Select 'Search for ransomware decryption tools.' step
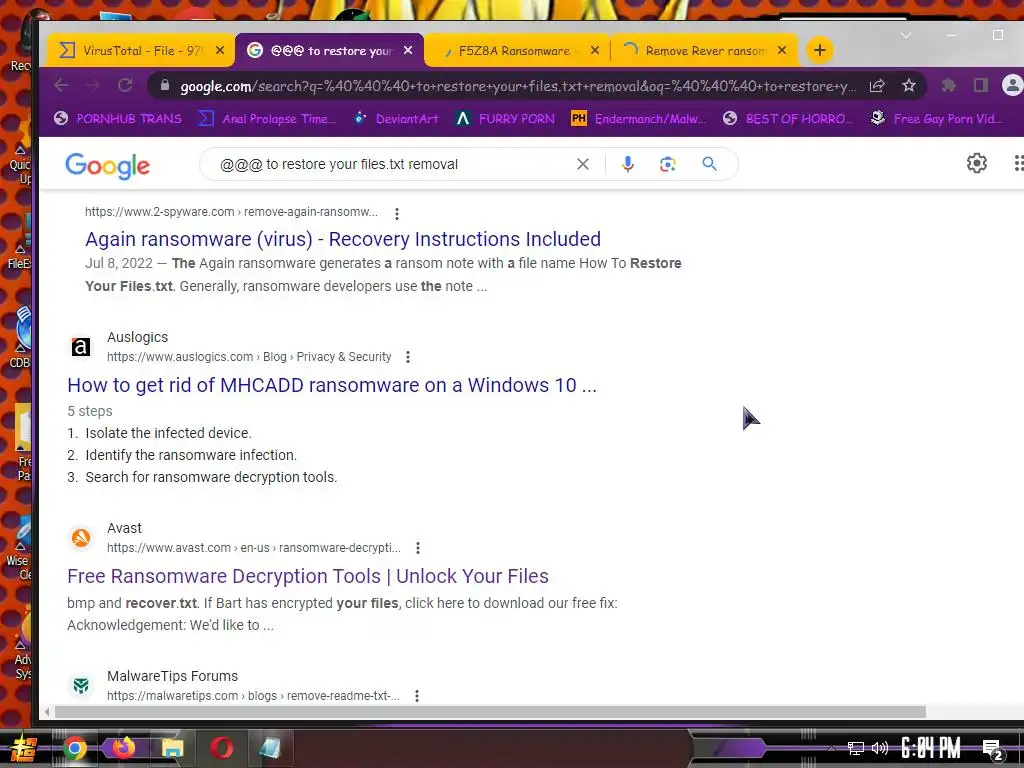 coord(211,477)
